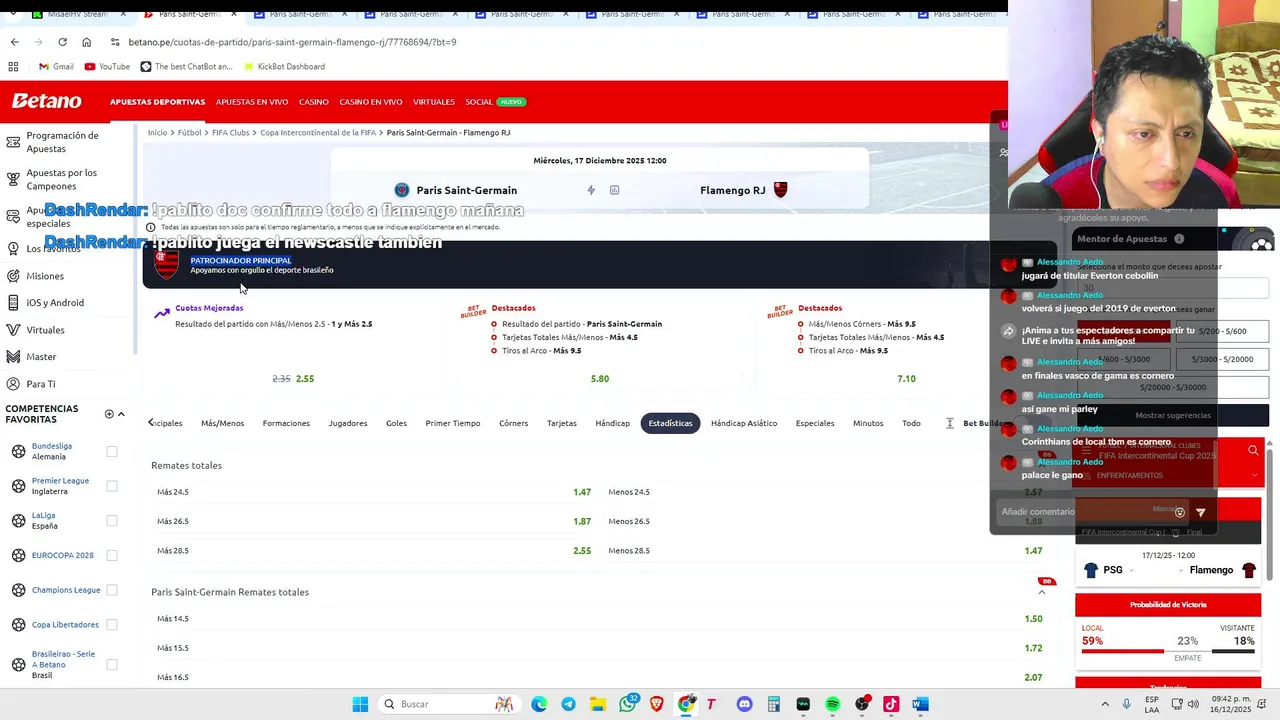Open Apuestas en Vivo menu
The height and width of the screenshot is (720, 1280).
pos(252,102)
